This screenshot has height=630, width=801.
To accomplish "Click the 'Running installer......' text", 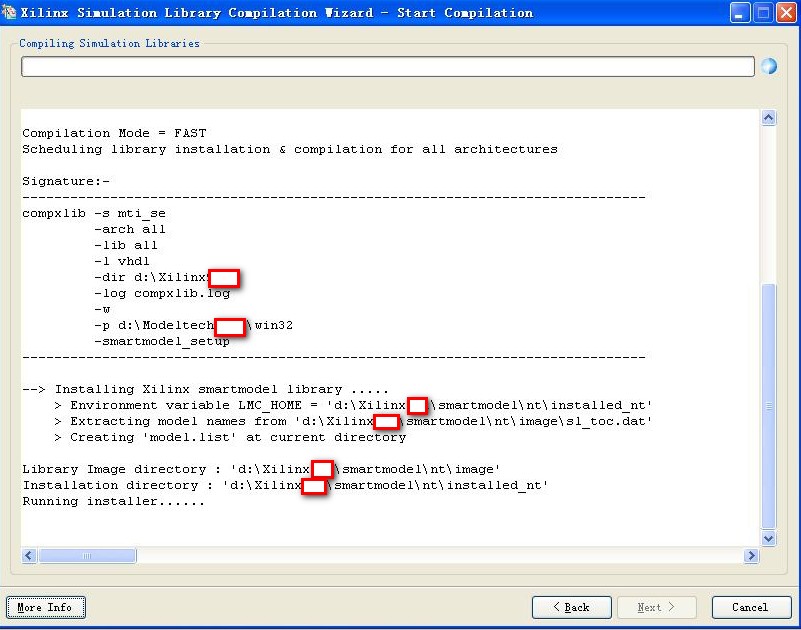I will click(x=113, y=501).
